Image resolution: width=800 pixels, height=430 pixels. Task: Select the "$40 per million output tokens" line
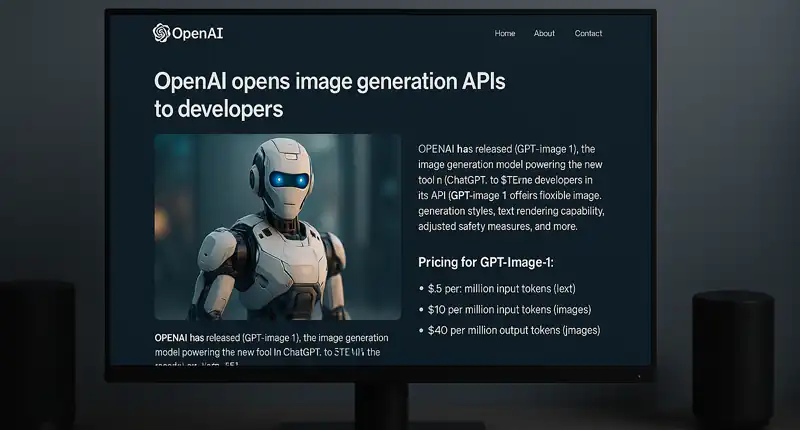pyautogui.click(x=510, y=331)
